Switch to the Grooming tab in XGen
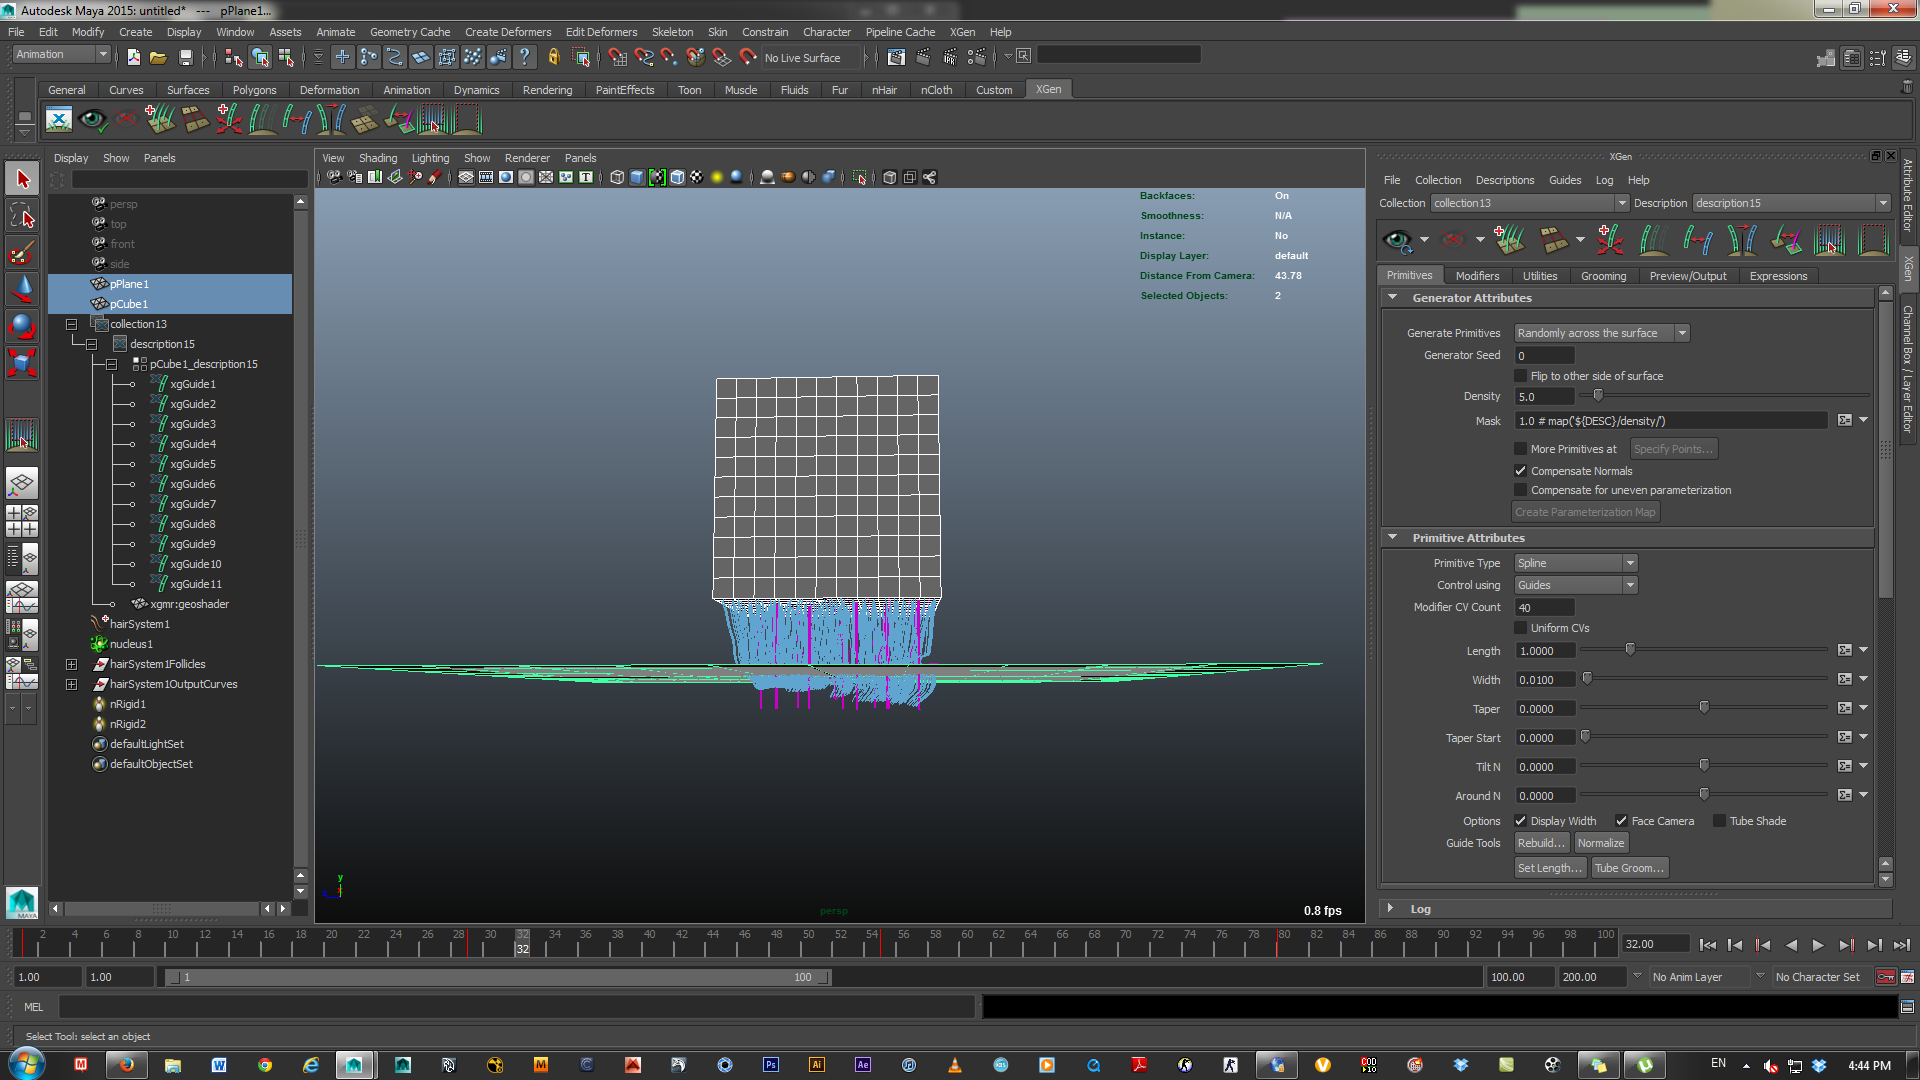Screen dimensions: 1920x1080 pyautogui.click(x=1603, y=276)
